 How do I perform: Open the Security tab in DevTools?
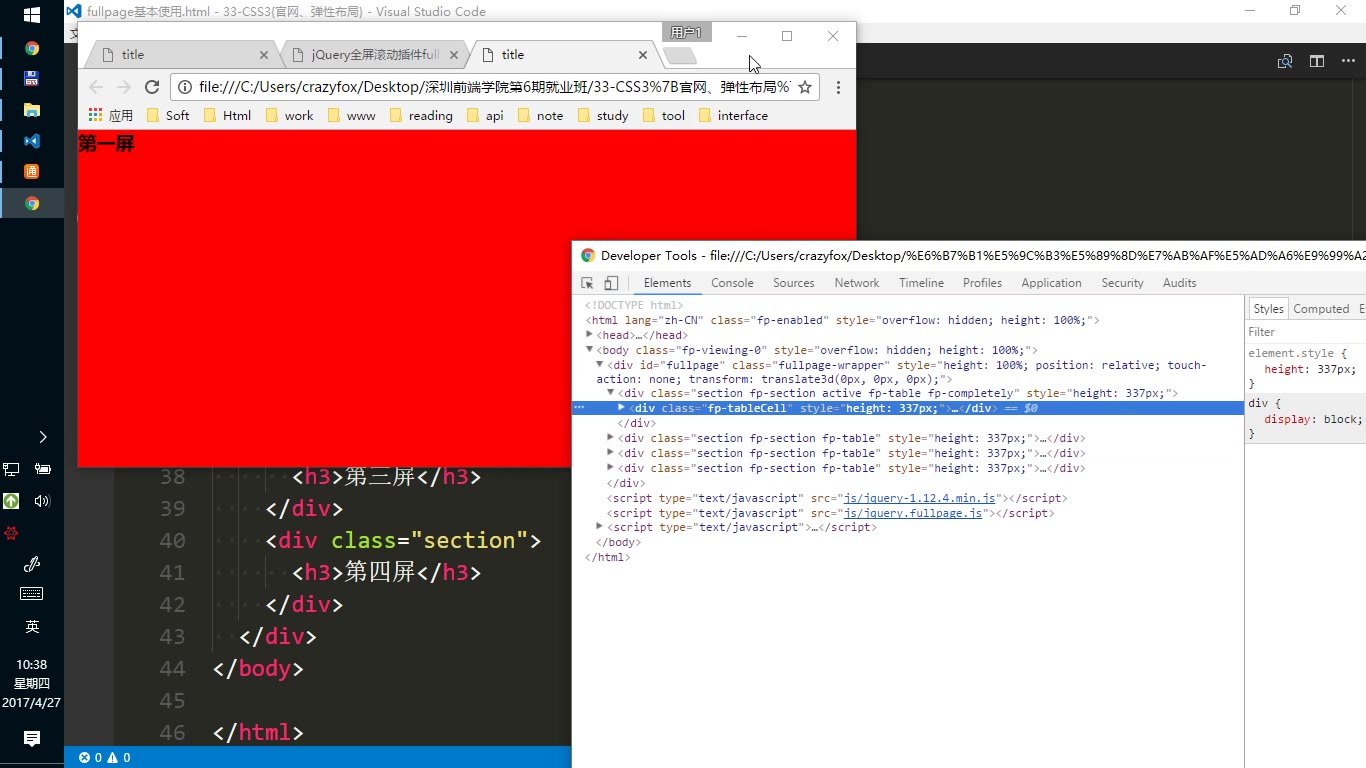pos(1122,283)
